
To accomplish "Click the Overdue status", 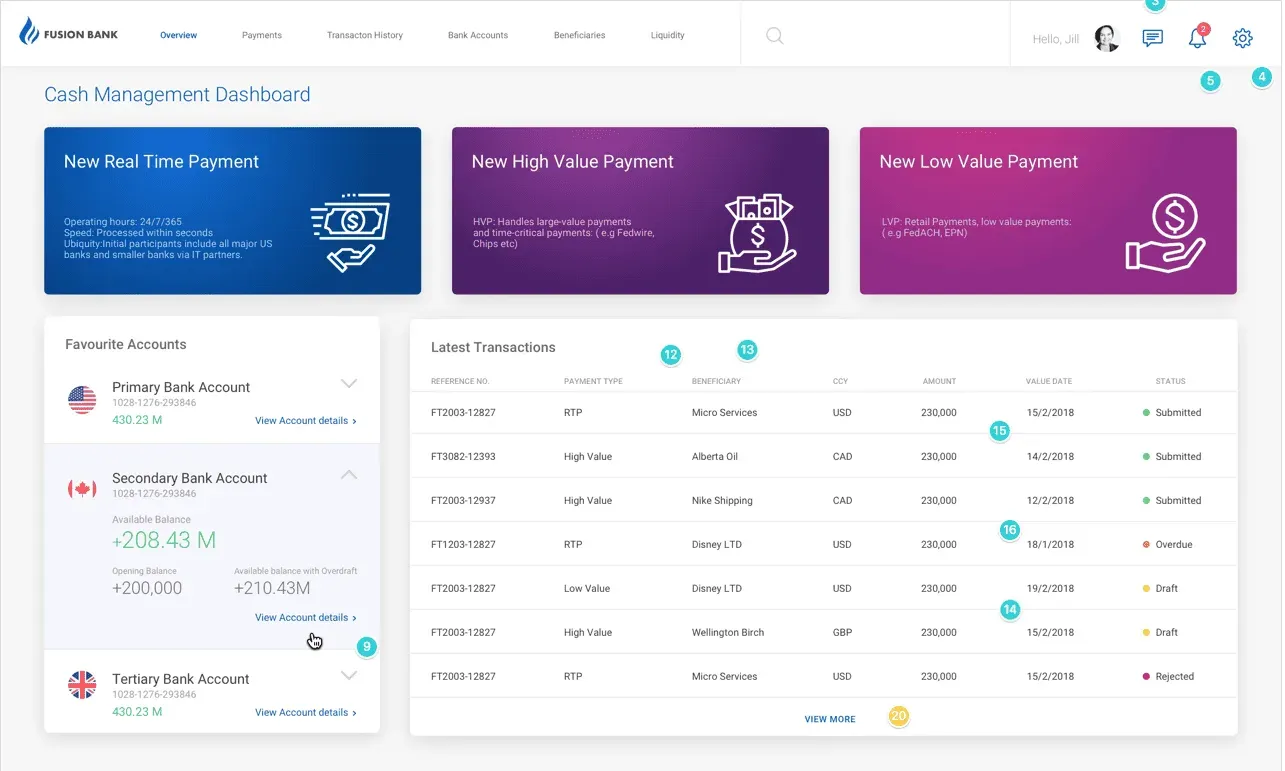I will pos(1168,545).
